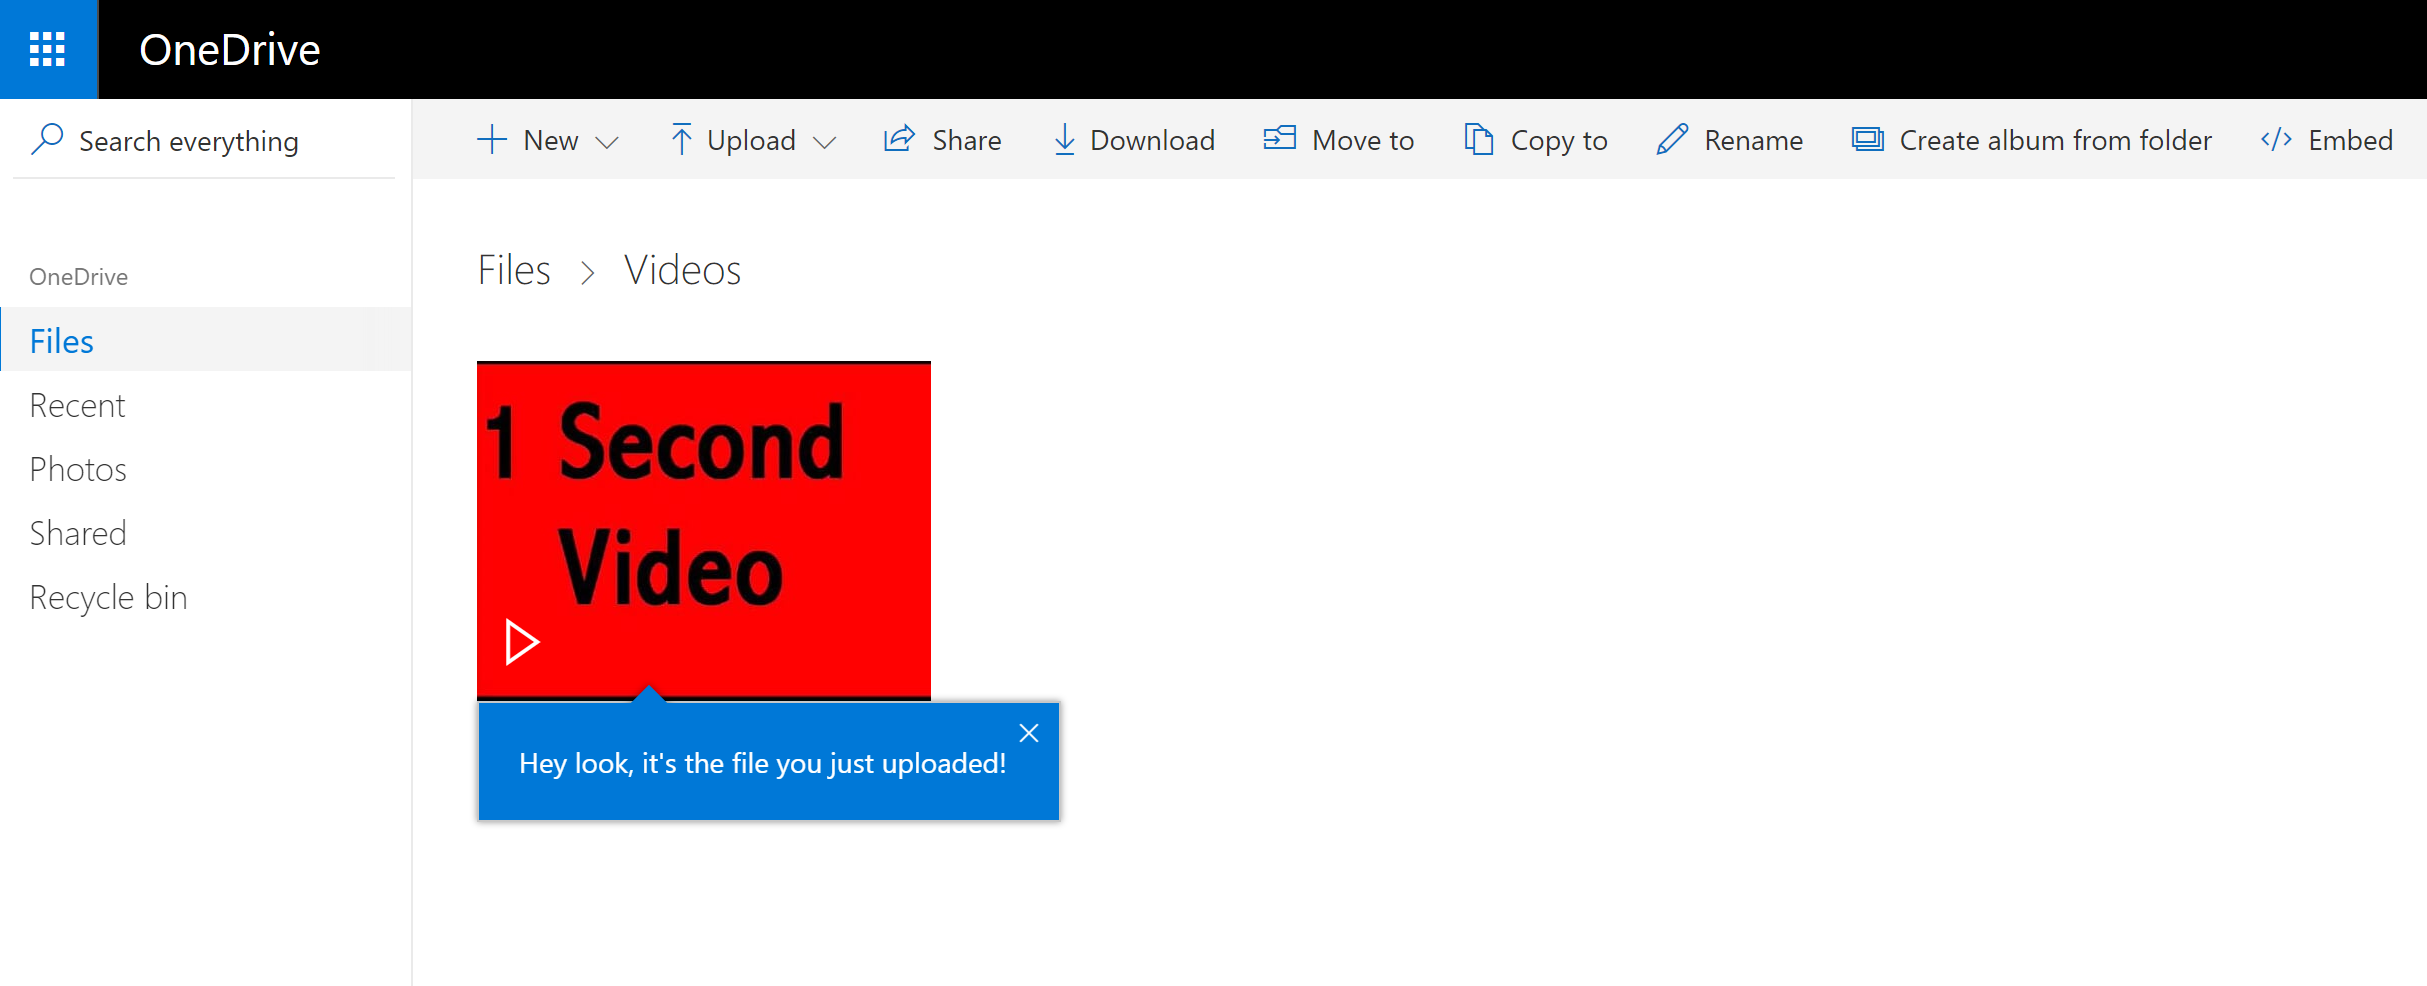The width and height of the screenshot is (2427, 986).
Task: Click the Move to folder icon
Action: [x=1279, y=139]
